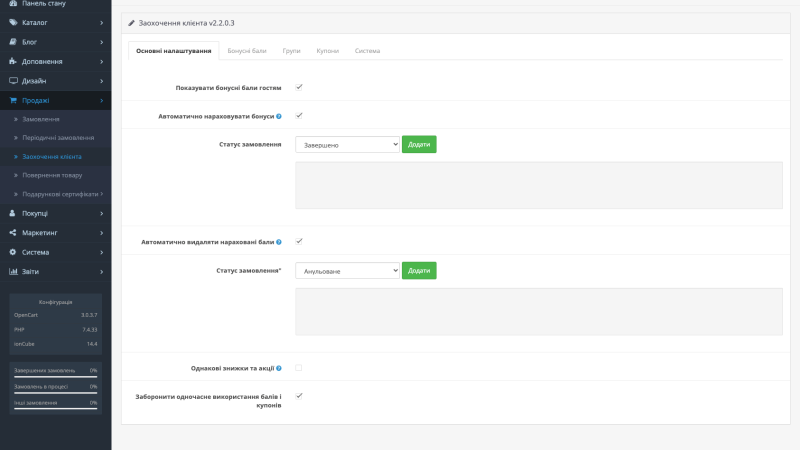Toggle Автоматично видаляти нараховані бали checkbox

[299, 241]
